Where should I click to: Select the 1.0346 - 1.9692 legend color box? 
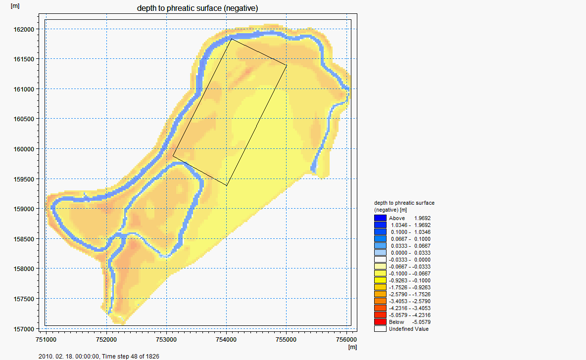[380, 225]
